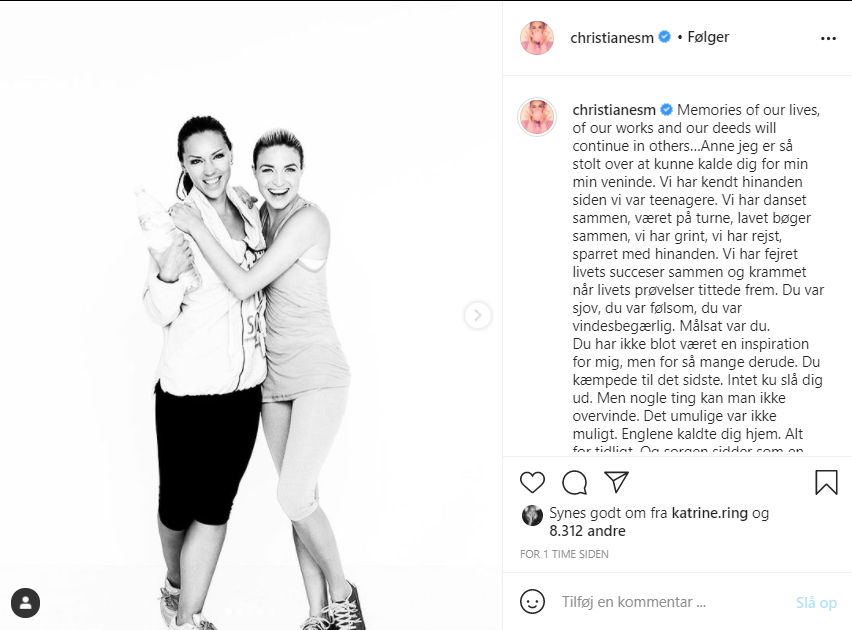This screenshot has width=852, height=630.
Task: Open christianesm profile from header username
Action: (611, 38)
